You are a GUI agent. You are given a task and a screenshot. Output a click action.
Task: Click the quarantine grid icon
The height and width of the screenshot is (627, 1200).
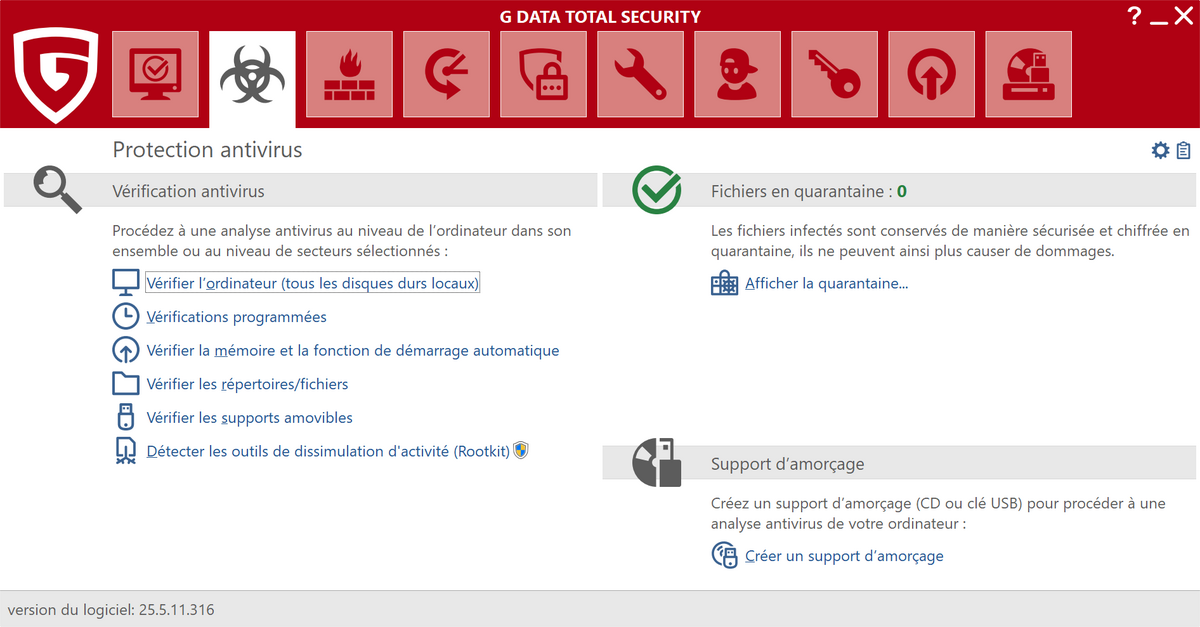(x=724, y=283)
